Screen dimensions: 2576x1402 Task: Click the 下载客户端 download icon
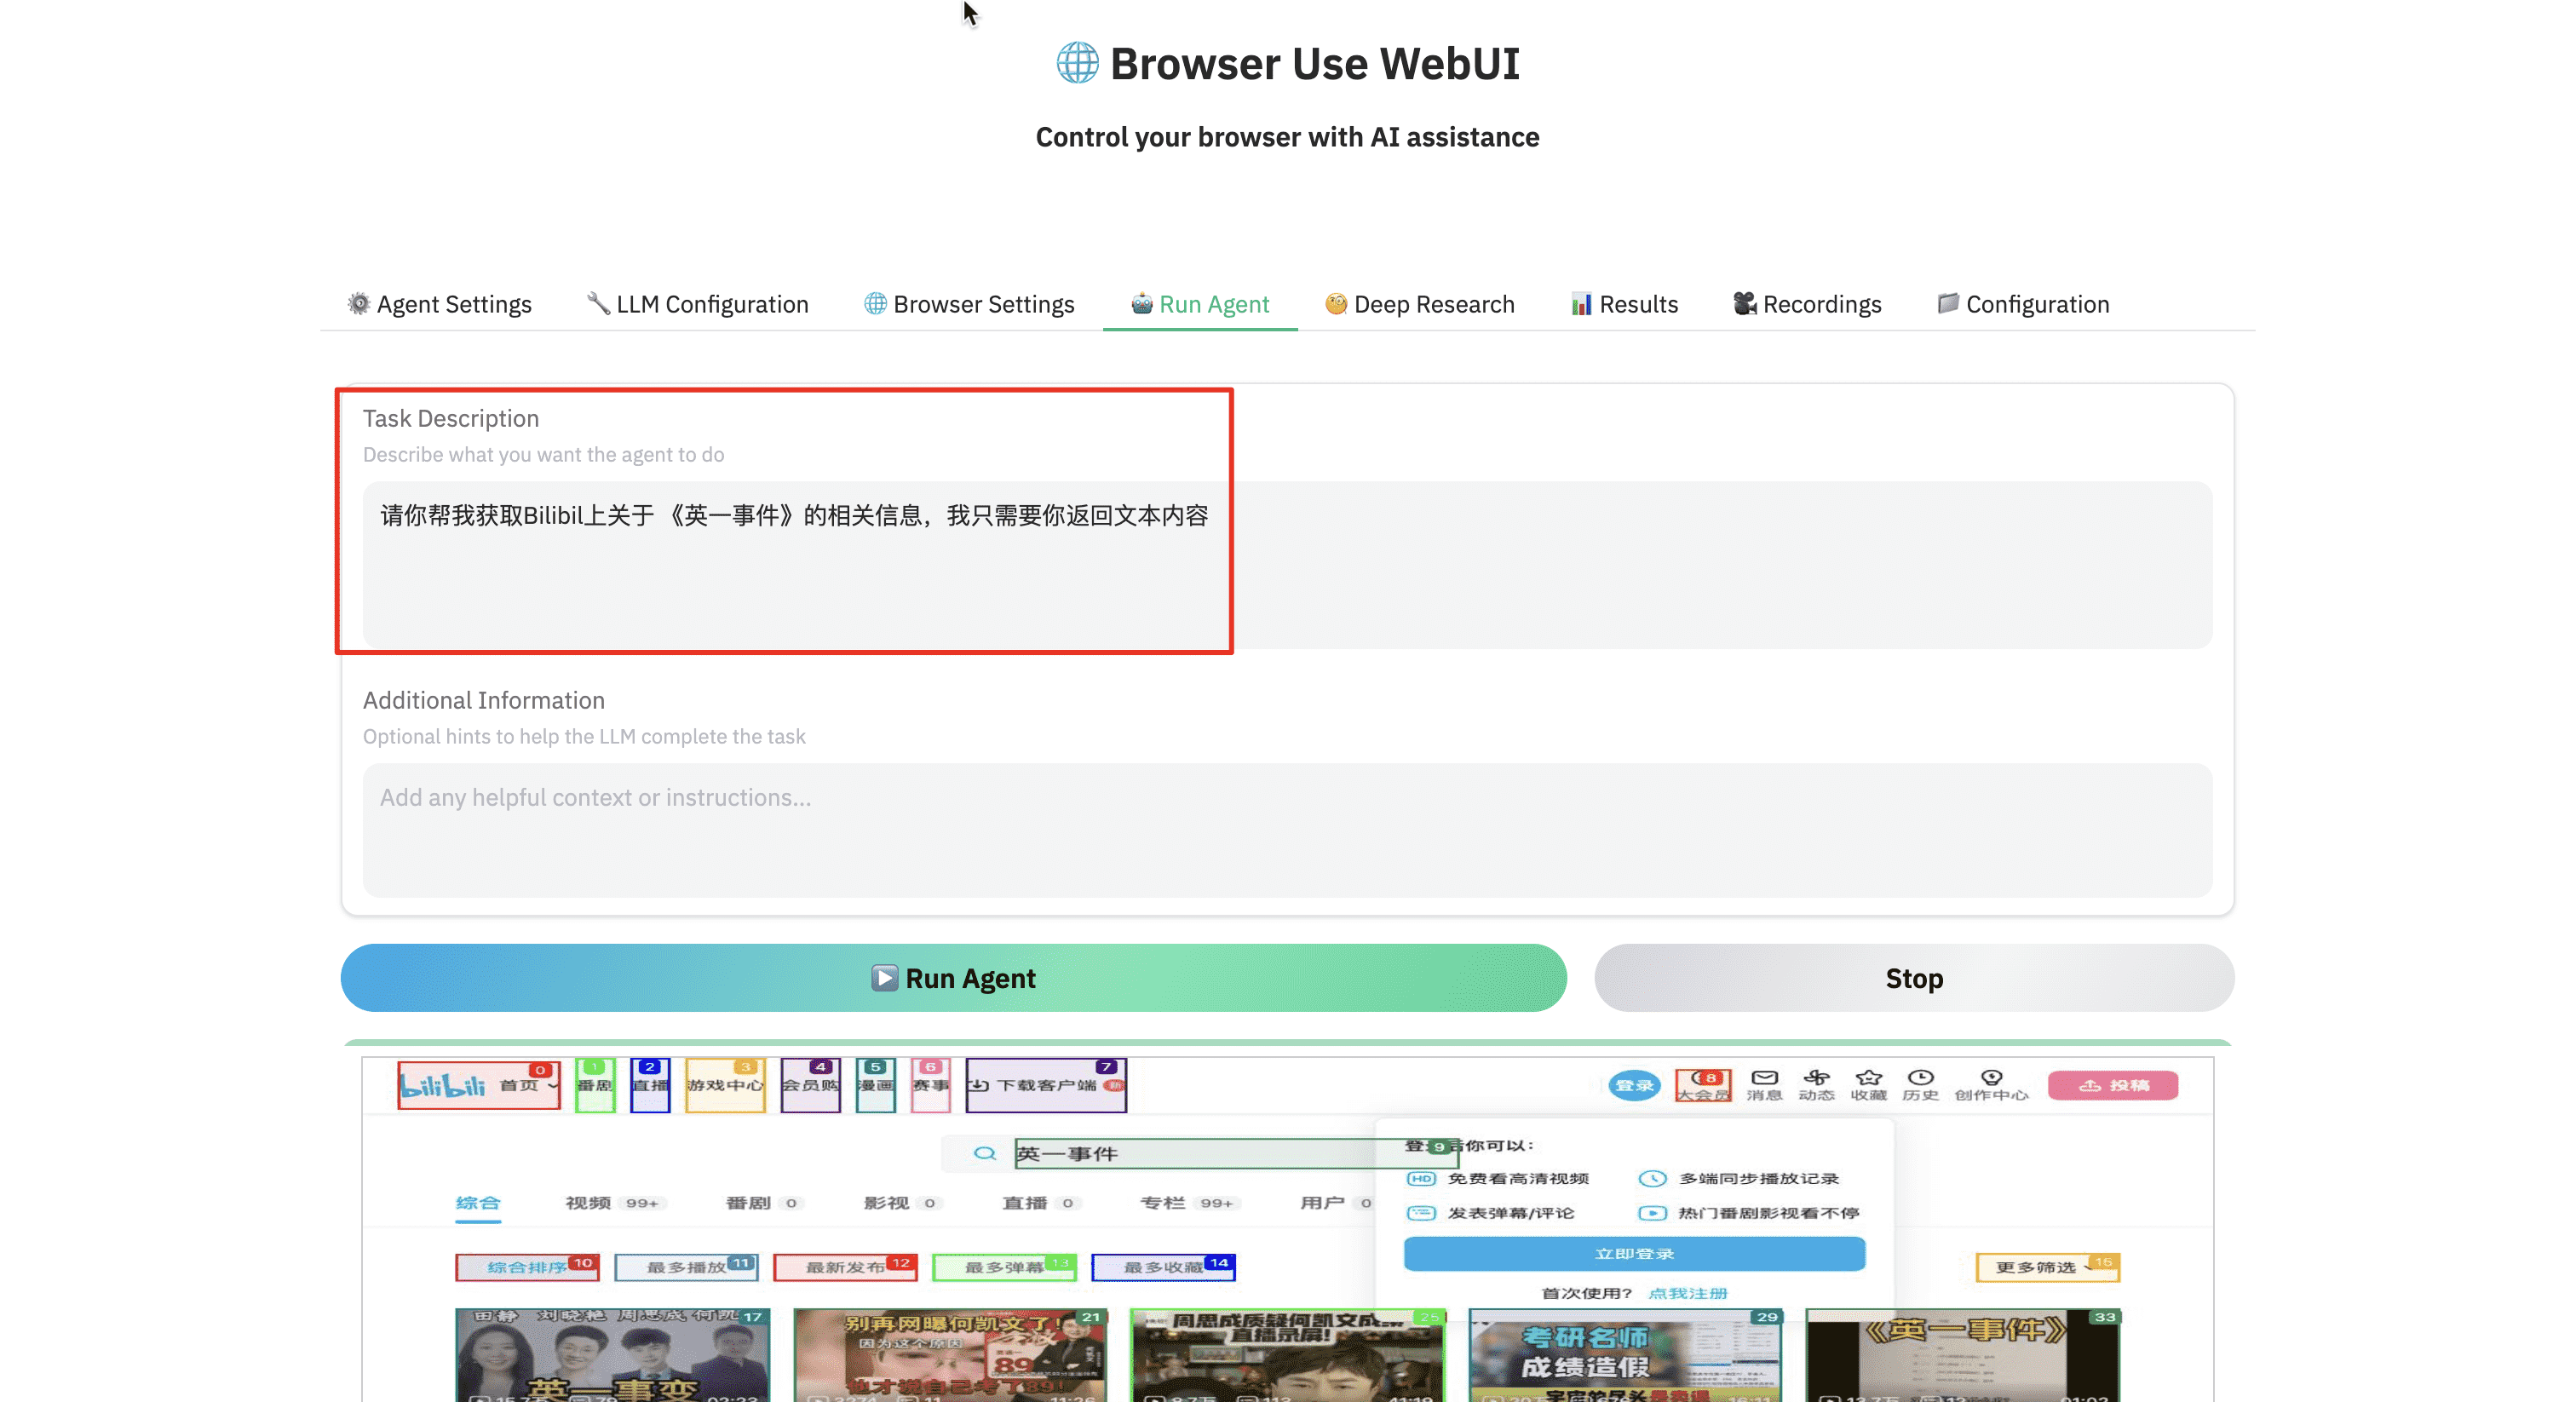pos(979,1086)
